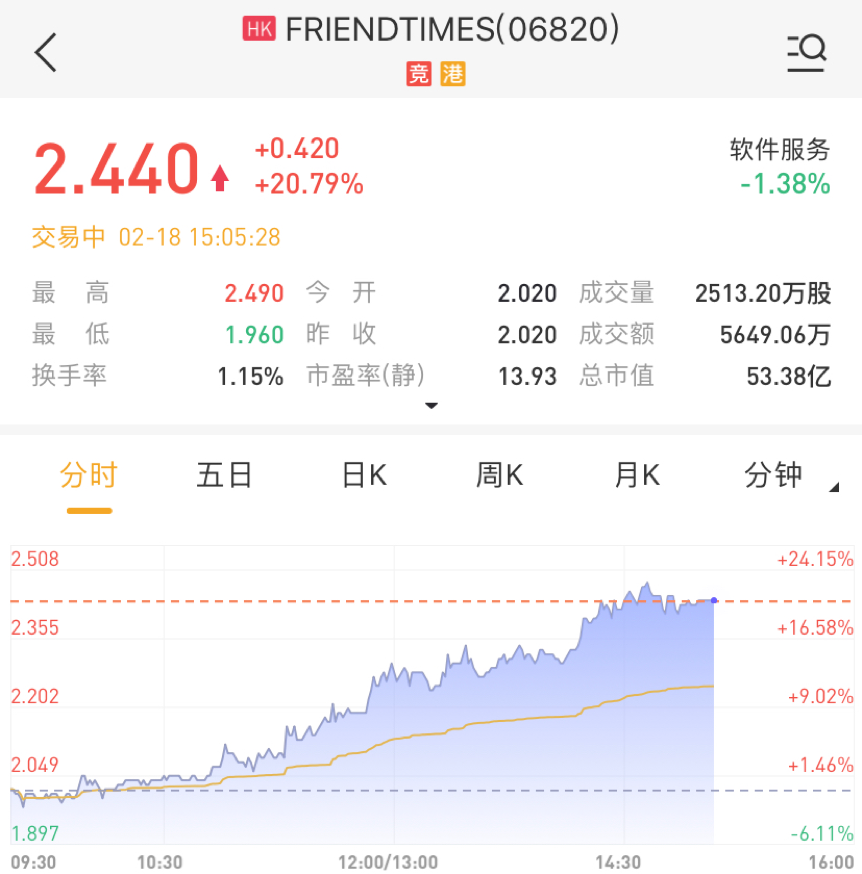This screenshot has width=862, height=874.
Task: Tap the blue latest-price dot on chart
Action: 713,600
